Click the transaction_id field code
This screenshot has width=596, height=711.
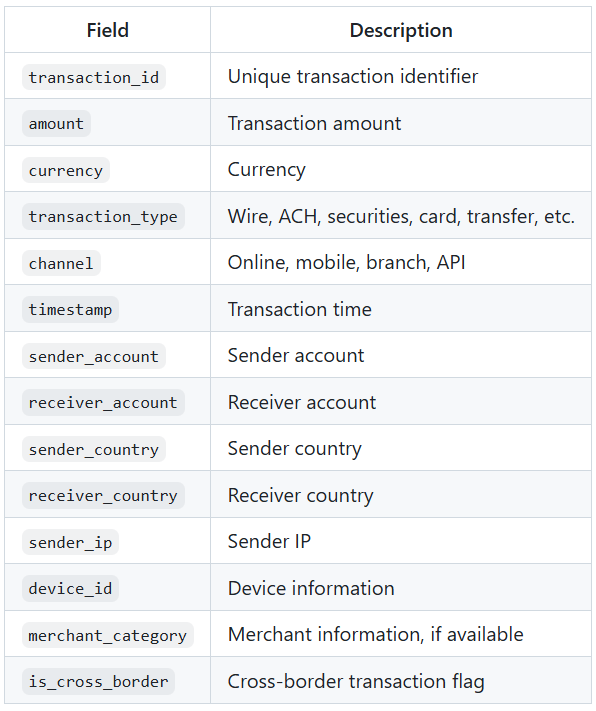coord(94,77)
